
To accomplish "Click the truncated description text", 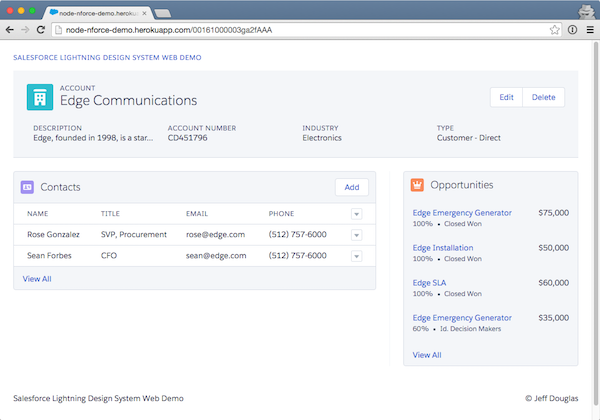I will coord(93,138).
